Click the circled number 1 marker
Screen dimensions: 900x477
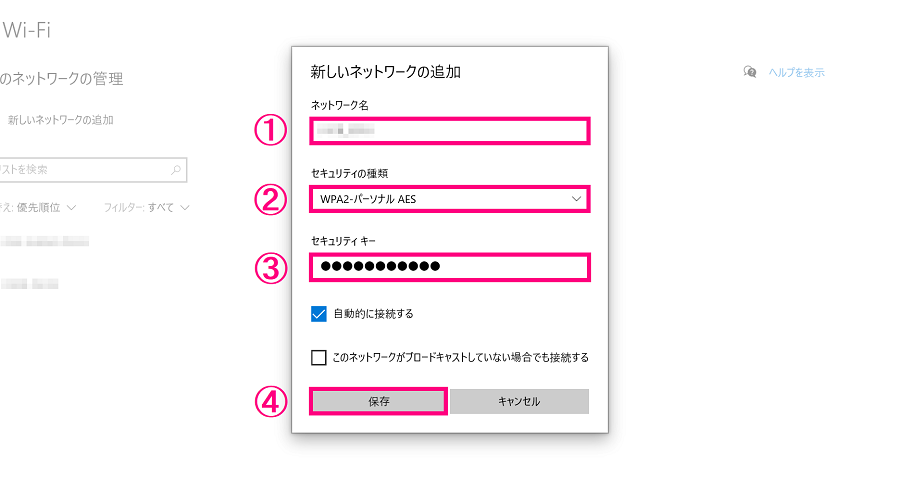(x=270, y=131)
